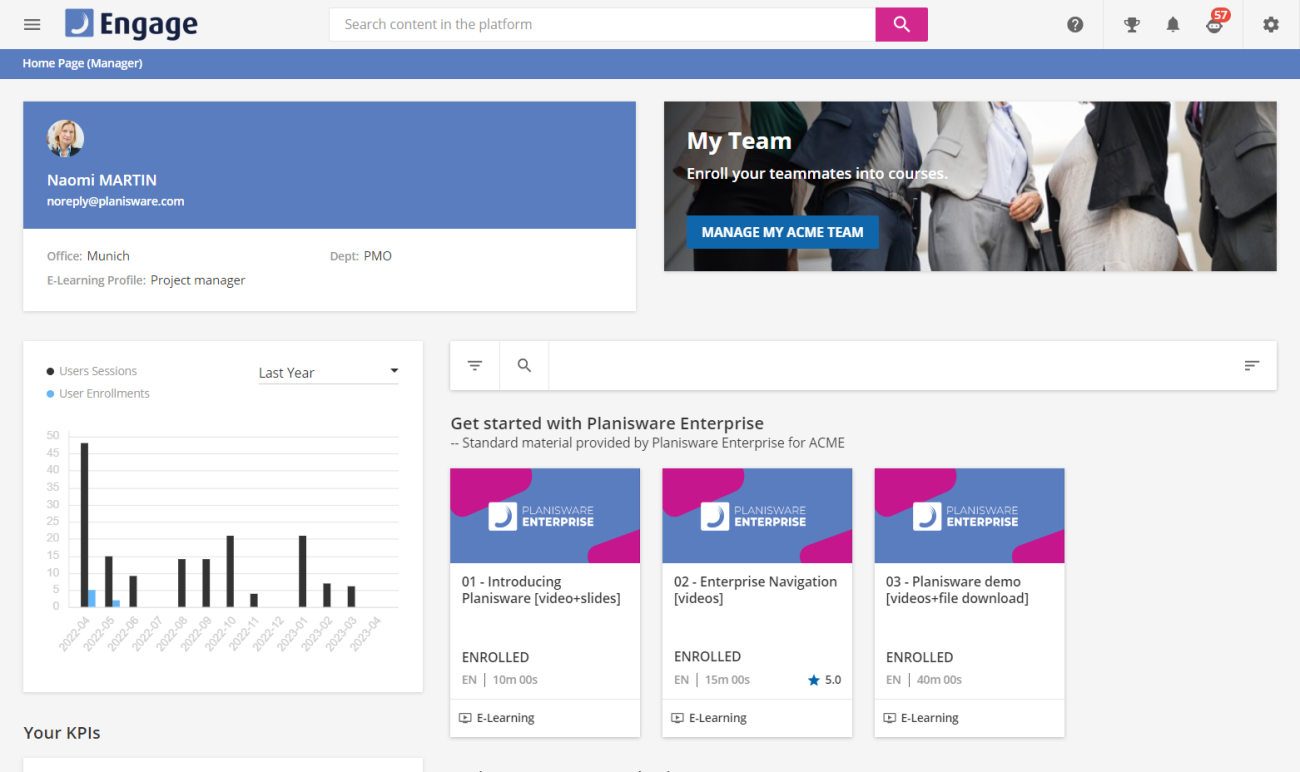Viewport: 1300px width, 772px height.
Task: Click the magnifier icon in the course toolbar
Action: click(x=524, y=365)
